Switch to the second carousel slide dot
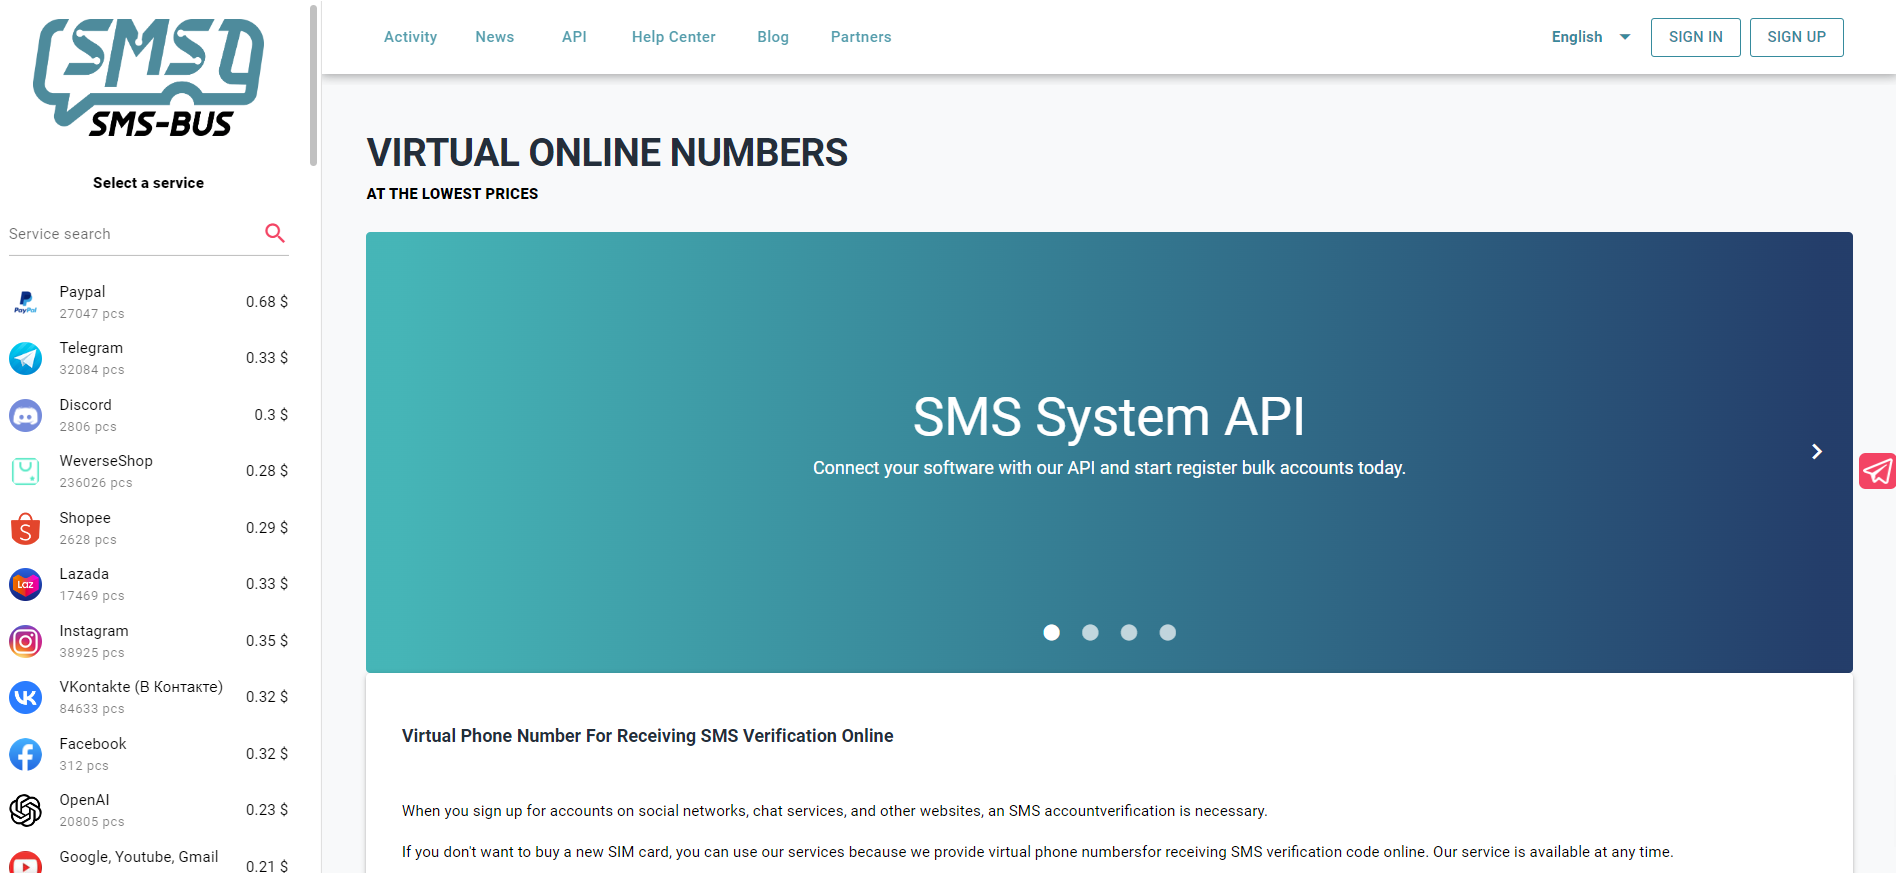Screen dimensions: 1896x873 (1090, 632)
